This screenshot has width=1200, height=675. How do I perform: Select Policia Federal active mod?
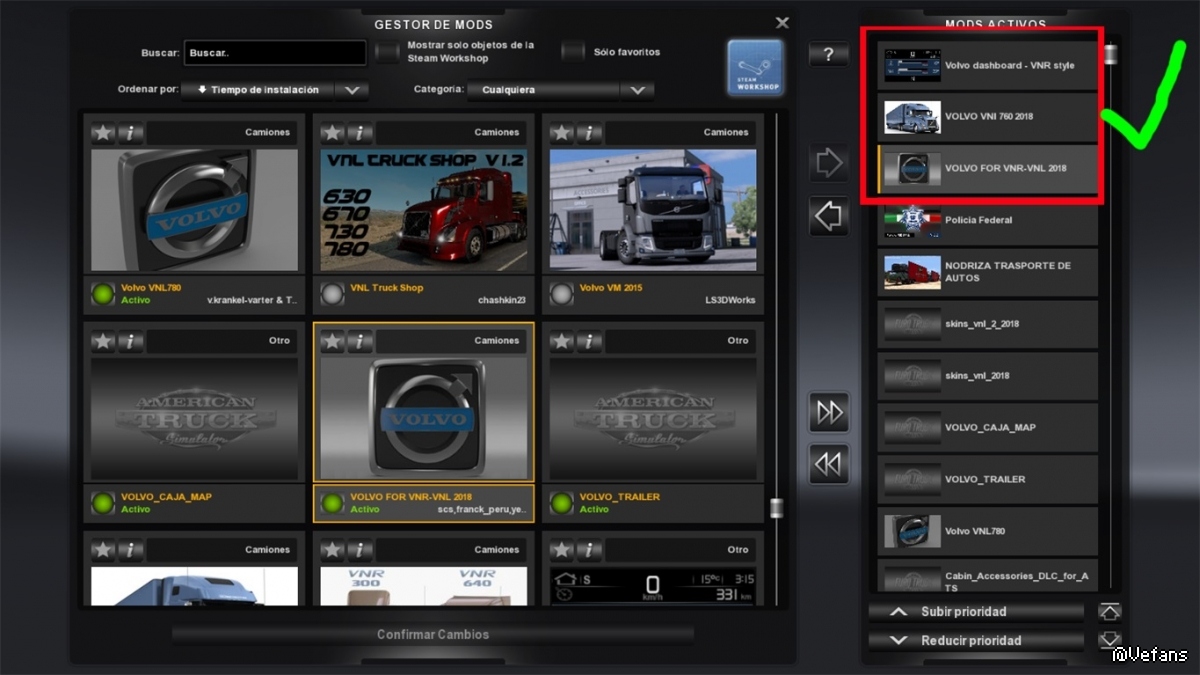[x=988, y=220]
